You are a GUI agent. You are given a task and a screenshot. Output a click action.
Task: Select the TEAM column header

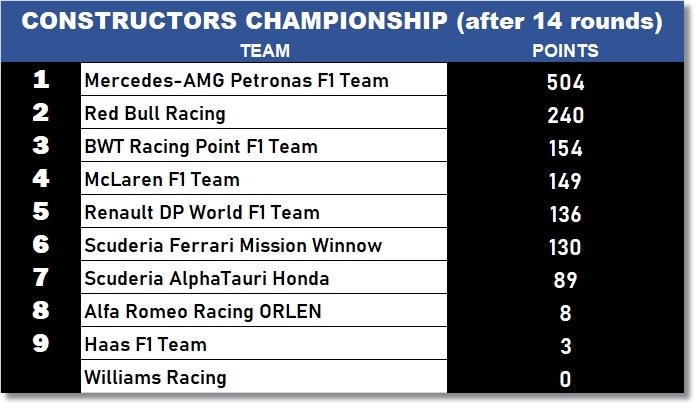pos(265,51)
